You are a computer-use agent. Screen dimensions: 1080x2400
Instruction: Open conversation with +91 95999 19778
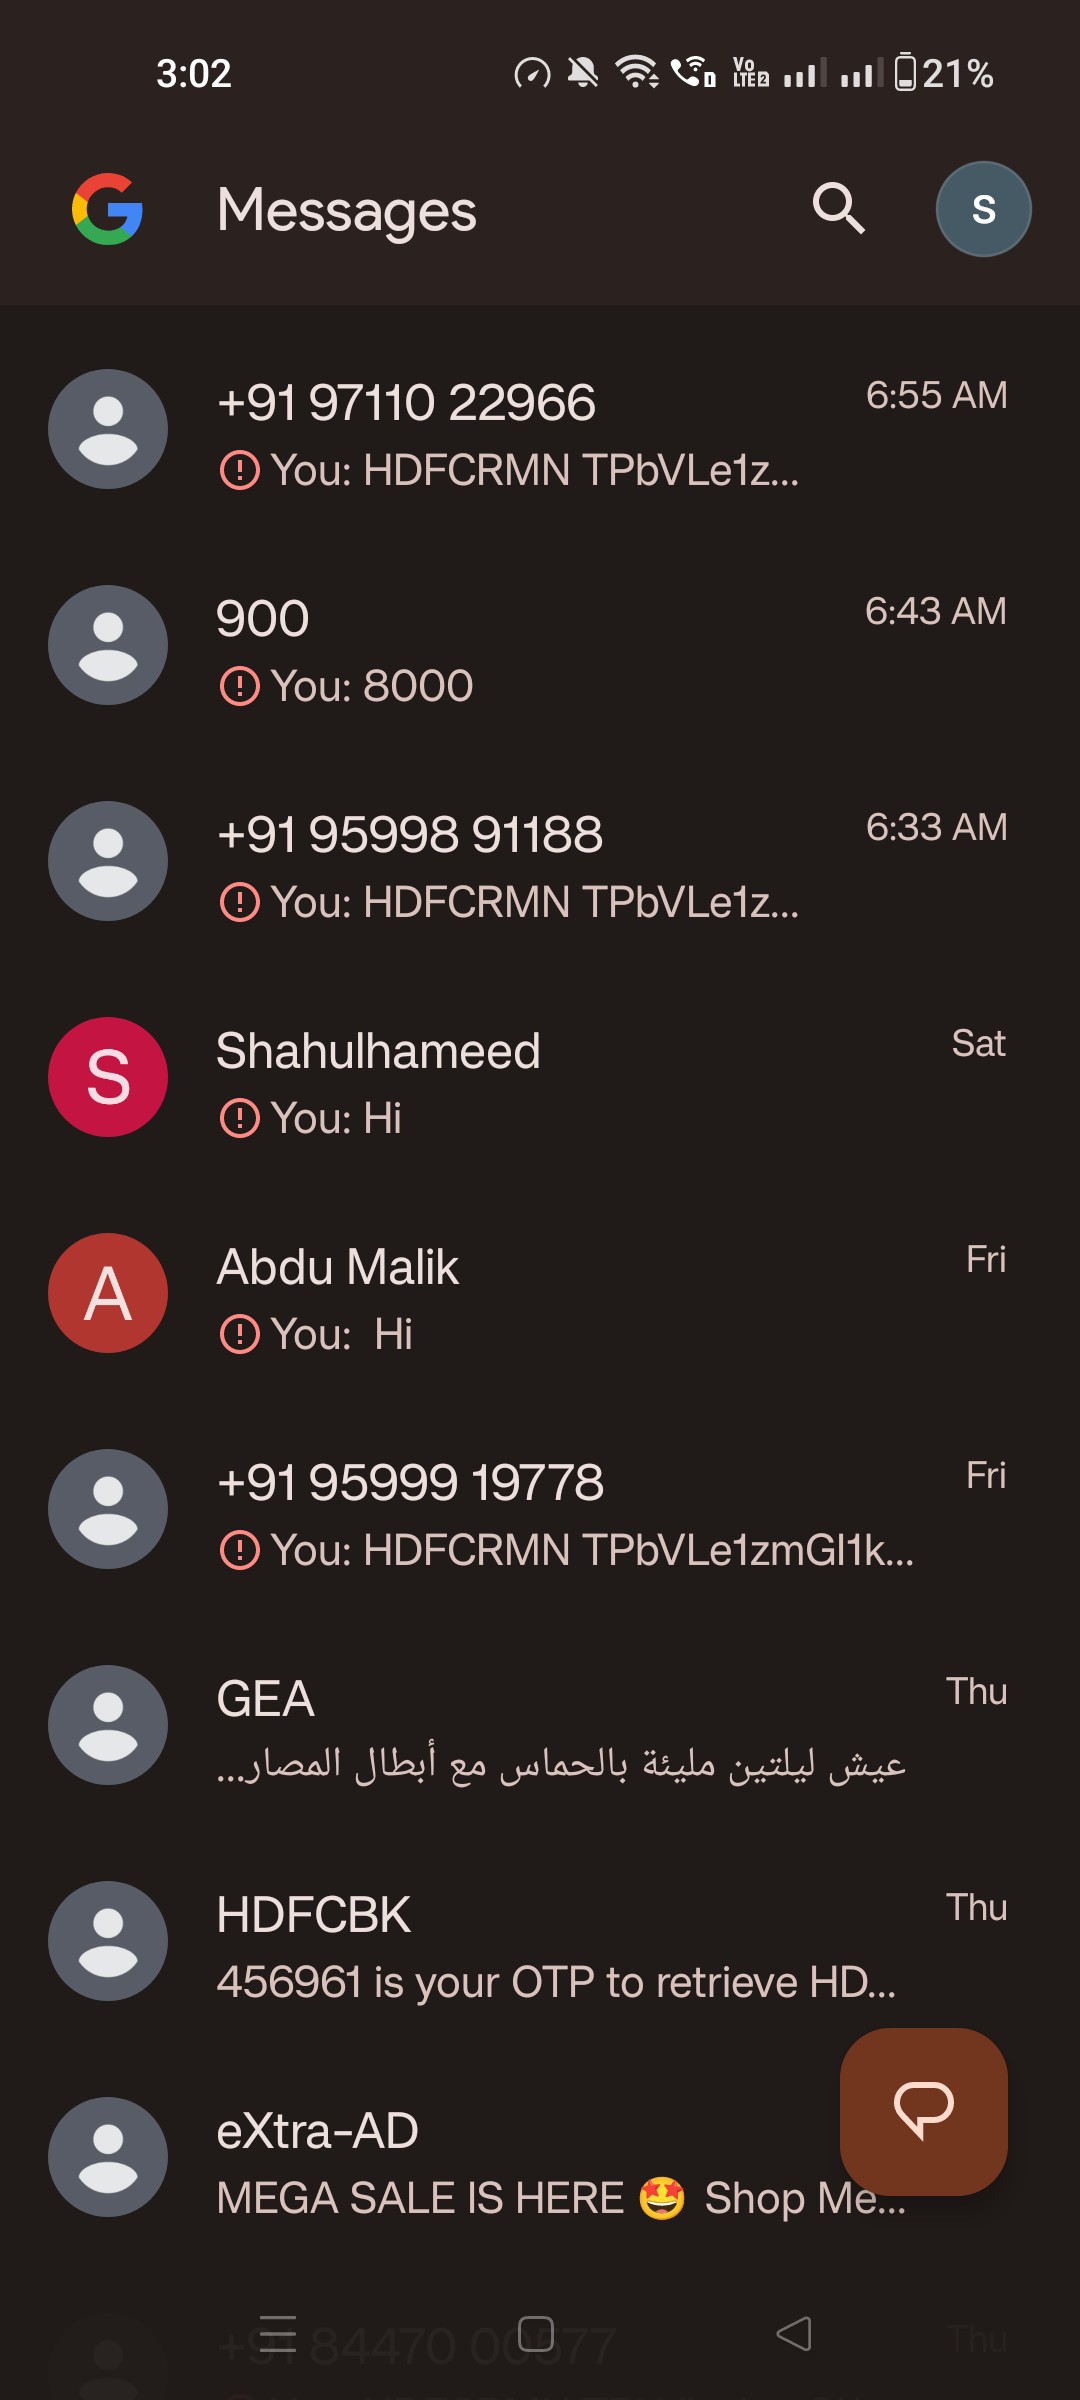pos(560,1510)
